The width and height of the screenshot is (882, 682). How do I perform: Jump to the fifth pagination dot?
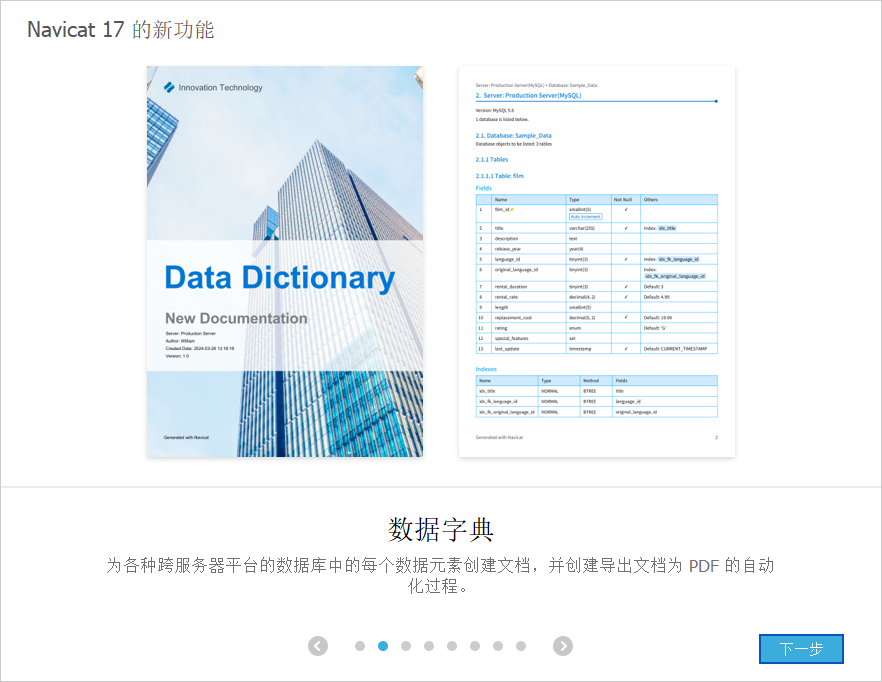click(x=452, y=646)
